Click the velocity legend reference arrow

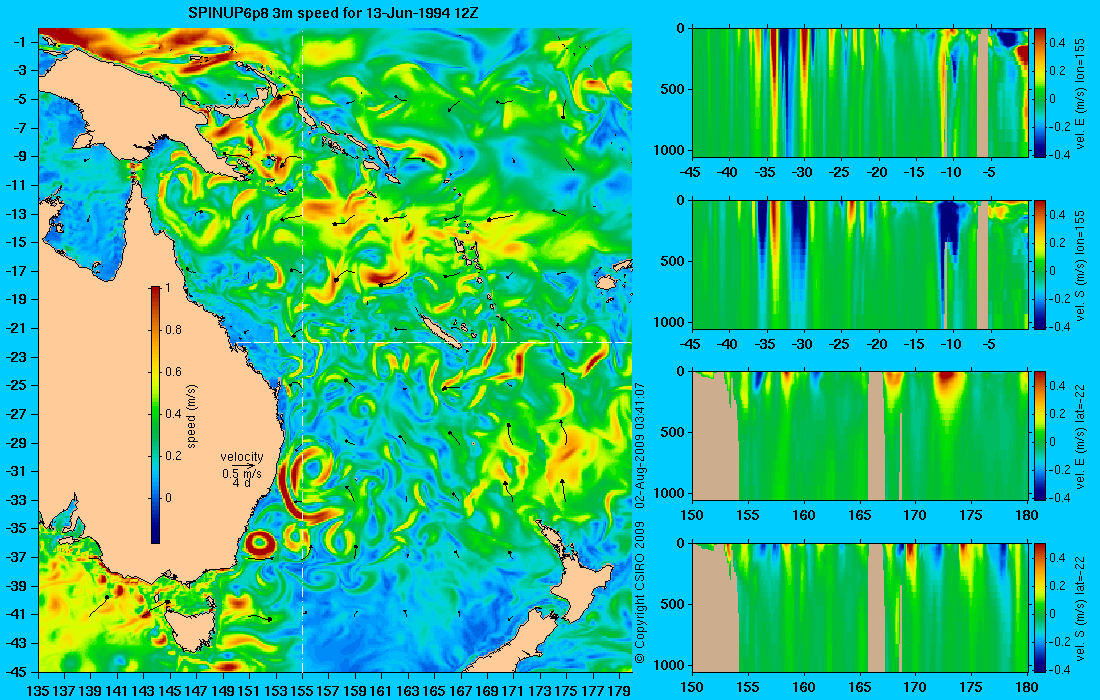tap(241, 466)
